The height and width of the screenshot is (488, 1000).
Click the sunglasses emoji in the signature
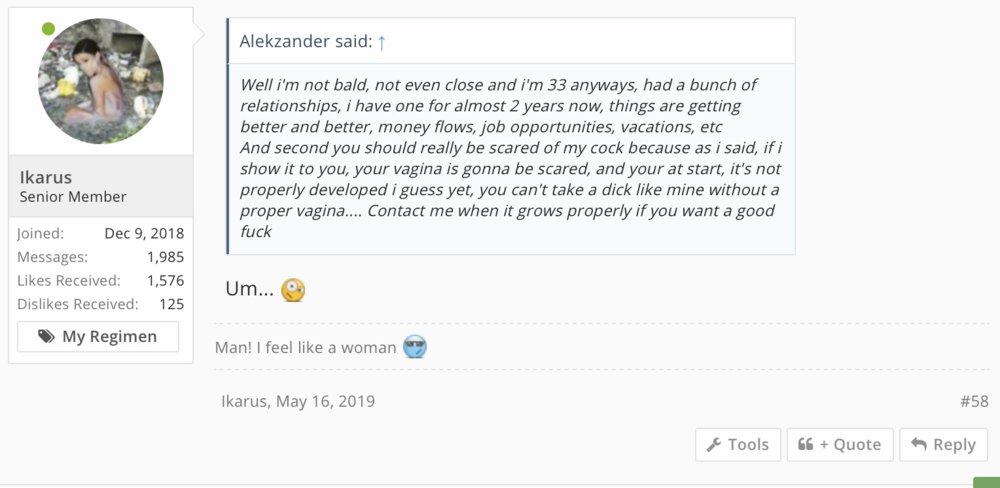[415, 348]
